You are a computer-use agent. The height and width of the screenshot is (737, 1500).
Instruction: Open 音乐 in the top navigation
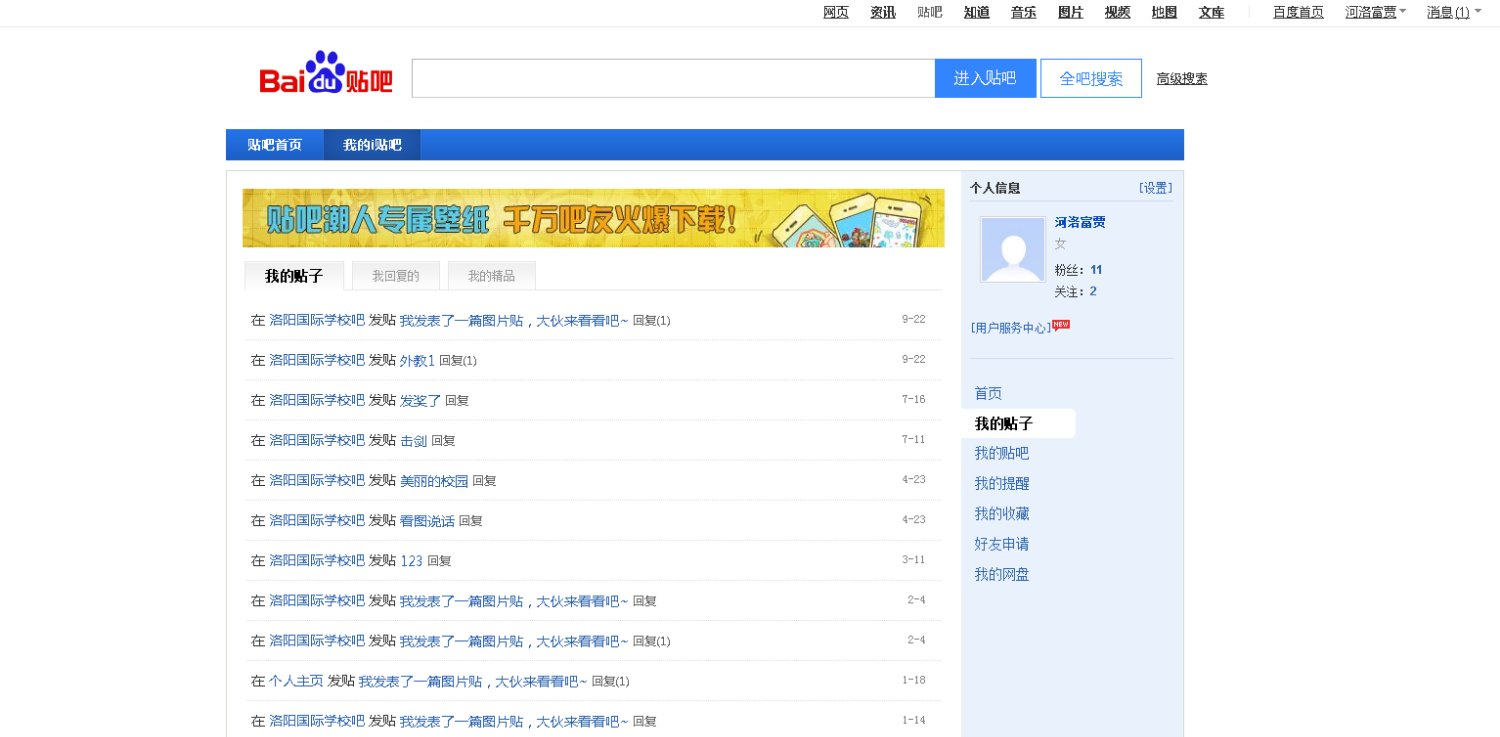(1024, 12)
